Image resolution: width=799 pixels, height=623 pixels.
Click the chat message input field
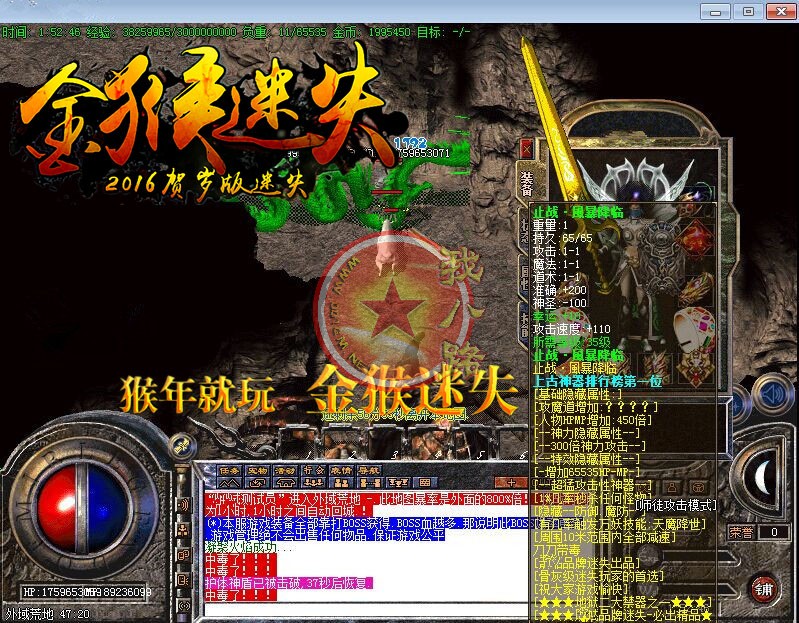coord(365,610)
